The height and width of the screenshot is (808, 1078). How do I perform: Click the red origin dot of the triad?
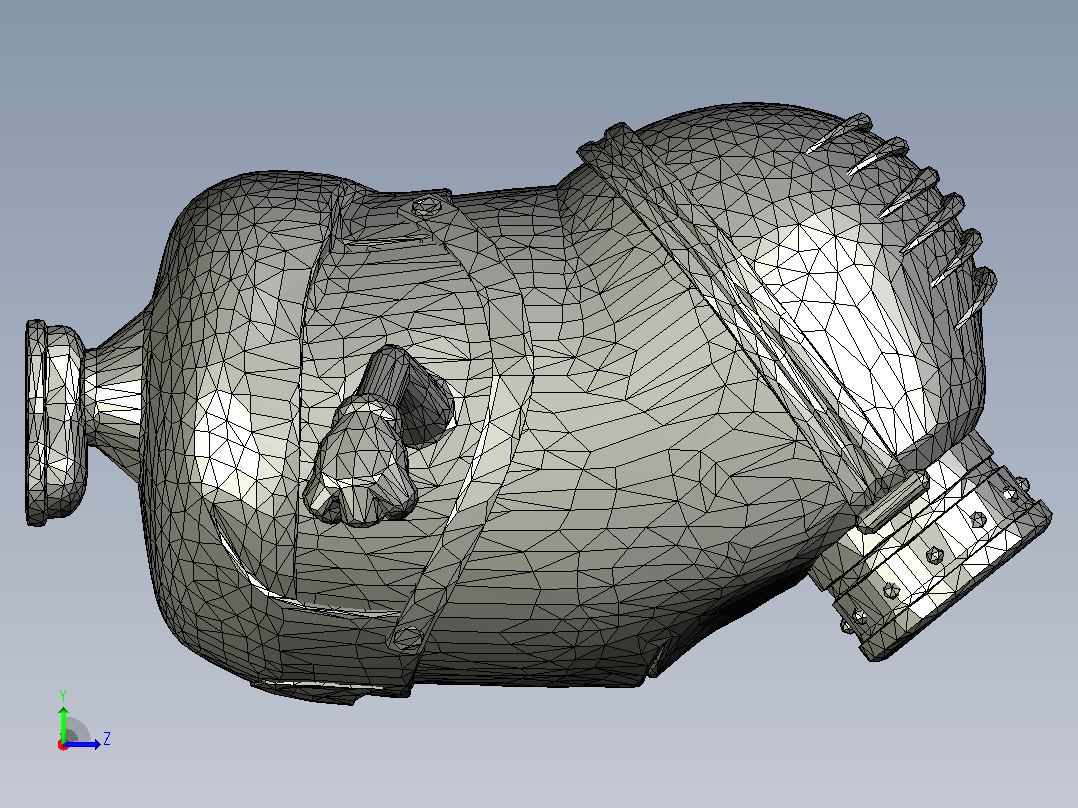click(x=63, y=745)
